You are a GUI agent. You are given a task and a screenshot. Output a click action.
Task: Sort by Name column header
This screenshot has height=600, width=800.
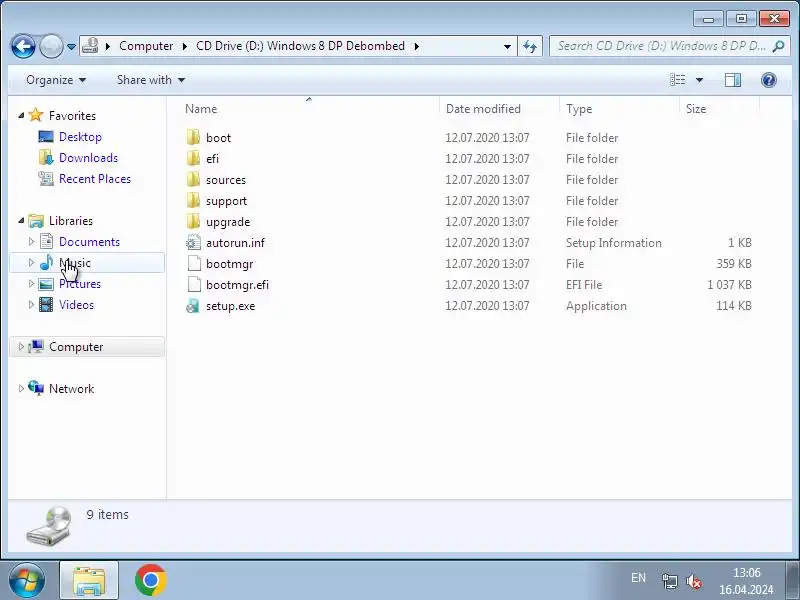click(x=201, y=109)
